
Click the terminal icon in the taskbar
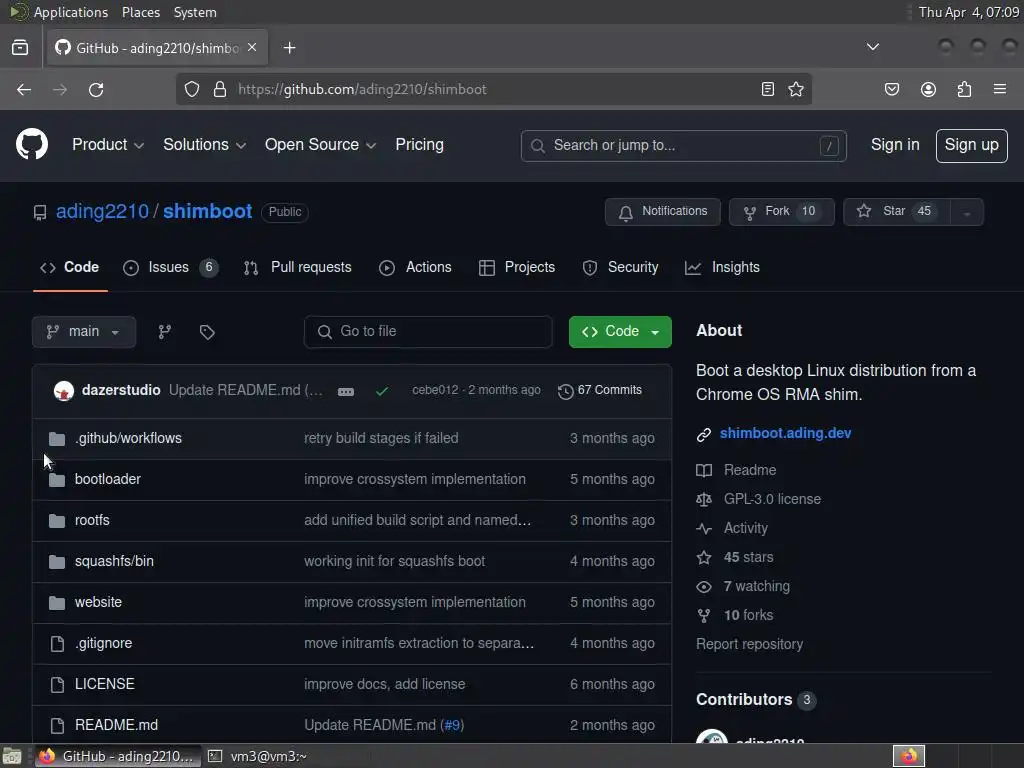(215, 756)
